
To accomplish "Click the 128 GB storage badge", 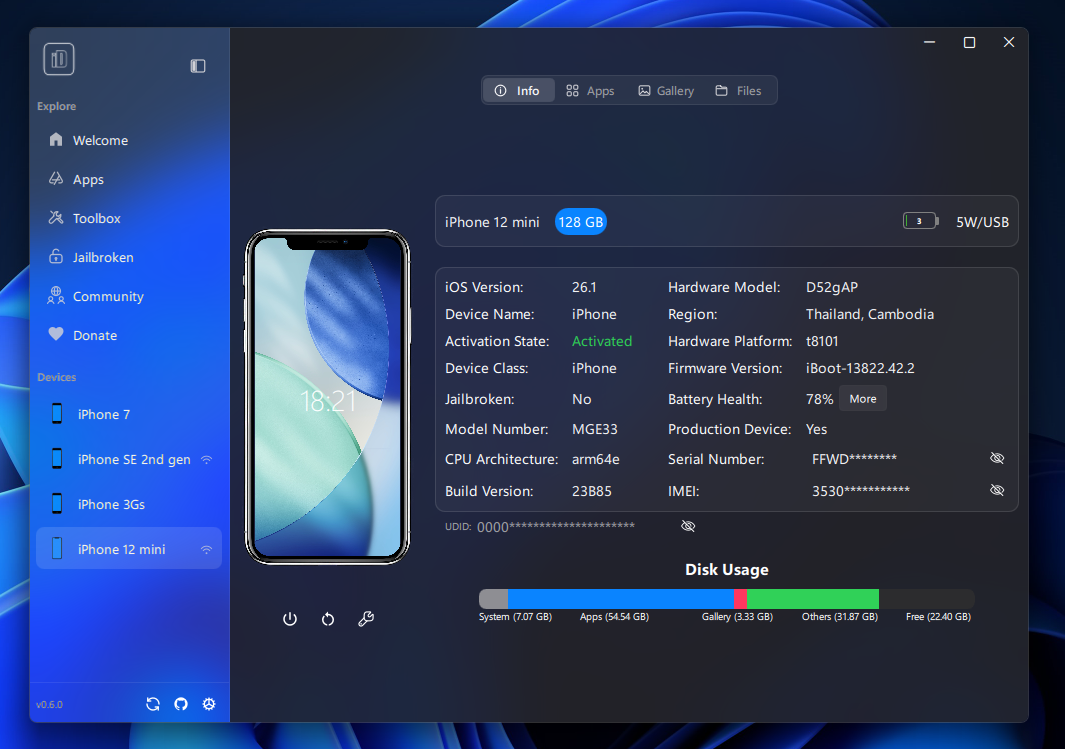I will coord(581,222).
